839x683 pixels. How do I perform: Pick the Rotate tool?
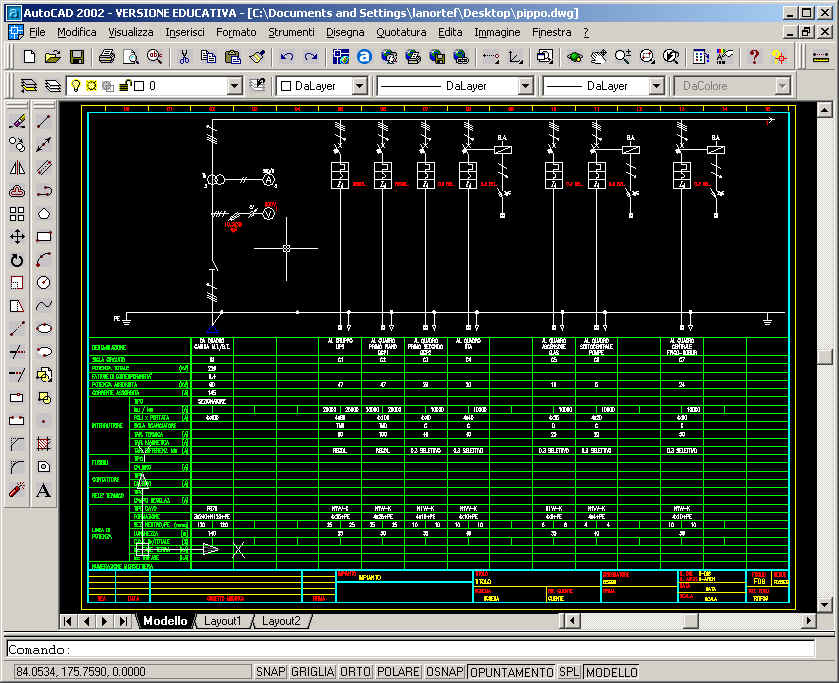click(17, 260)
